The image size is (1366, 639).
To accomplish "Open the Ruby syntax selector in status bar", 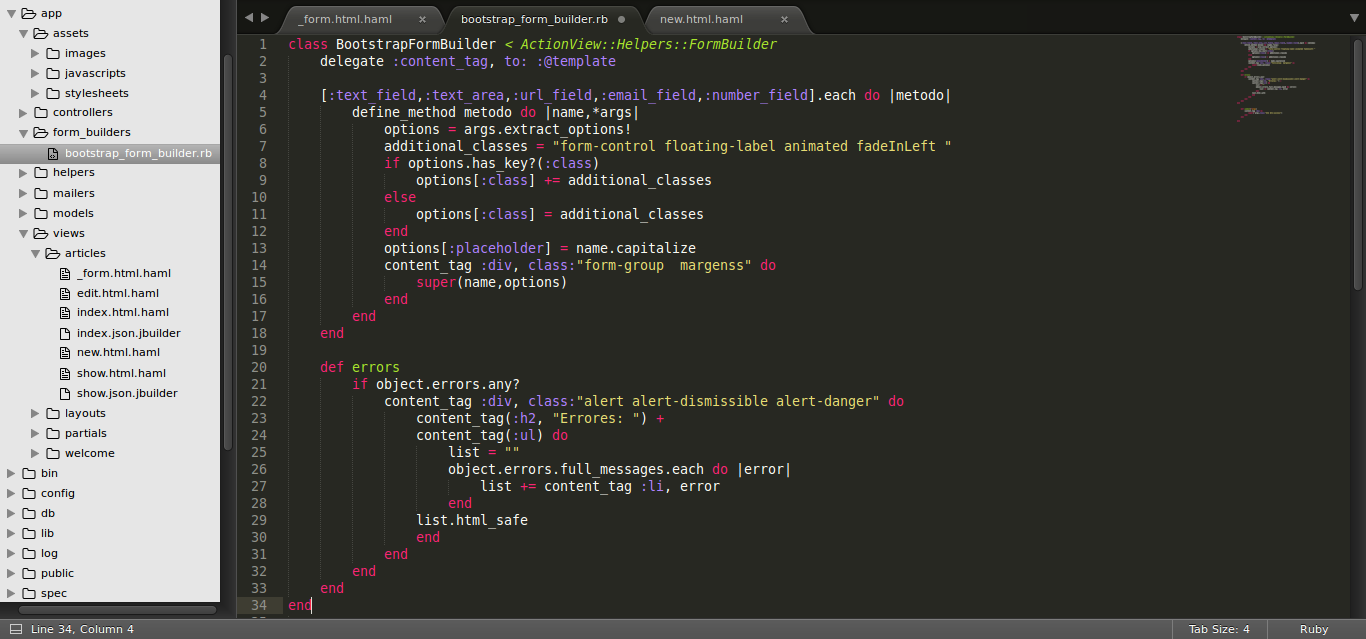I will click(x=1314, y=629).
